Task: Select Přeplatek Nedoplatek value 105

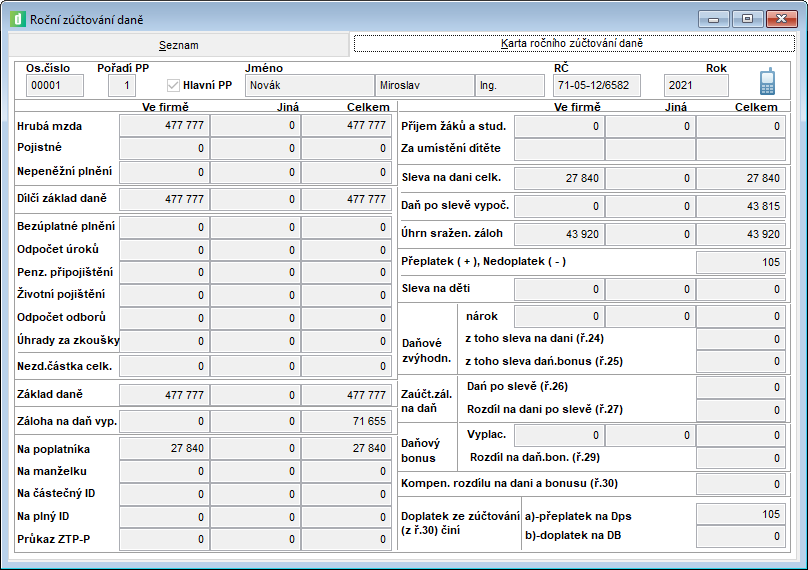Action: [741, 262]
